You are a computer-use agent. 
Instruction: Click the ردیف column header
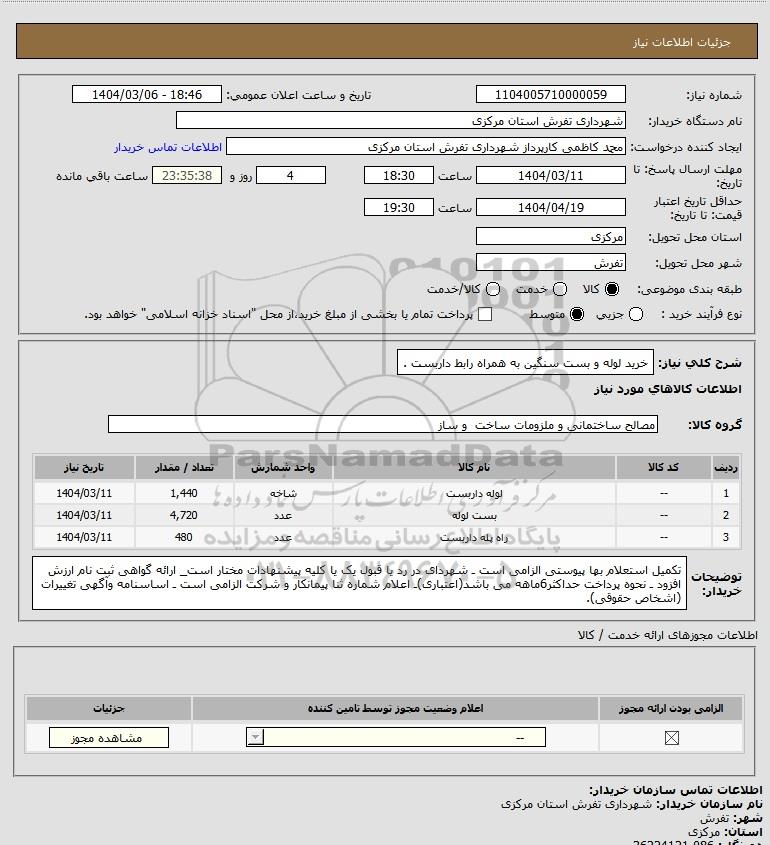click(726, 468)
